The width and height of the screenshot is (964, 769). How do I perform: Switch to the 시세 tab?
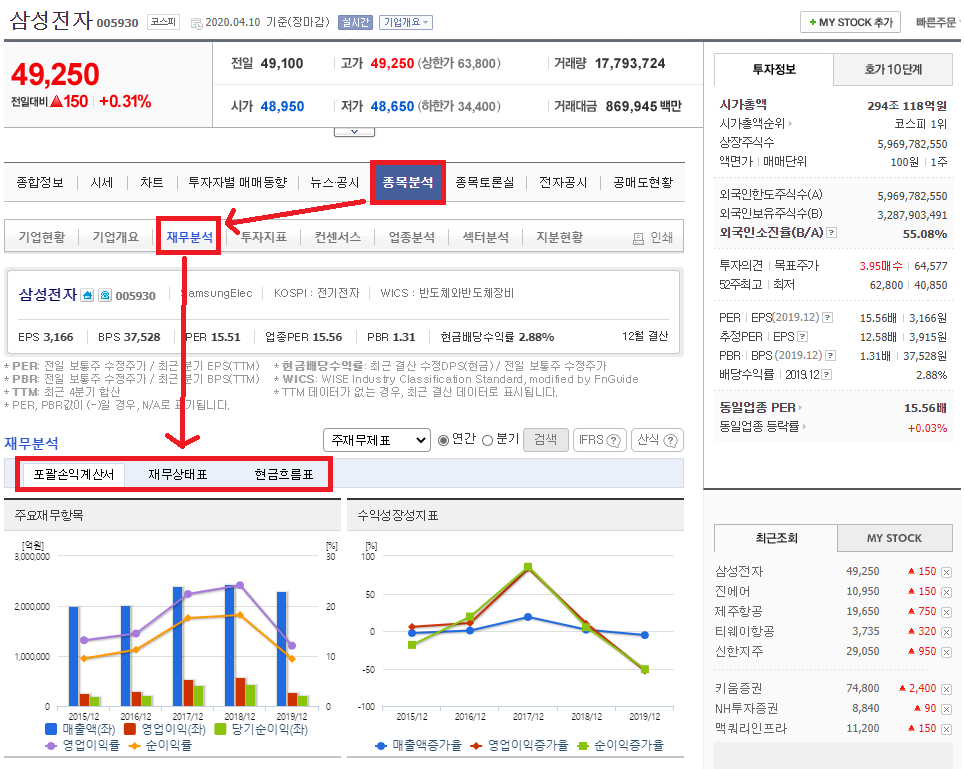click(x=102, y=183)
